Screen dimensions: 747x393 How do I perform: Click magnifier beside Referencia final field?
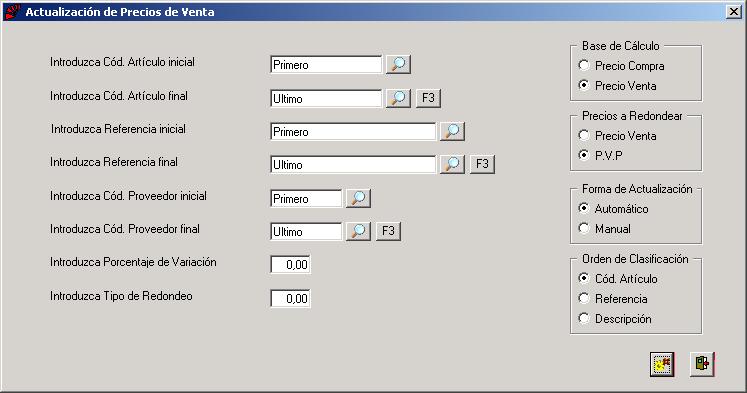coord(452,164)
